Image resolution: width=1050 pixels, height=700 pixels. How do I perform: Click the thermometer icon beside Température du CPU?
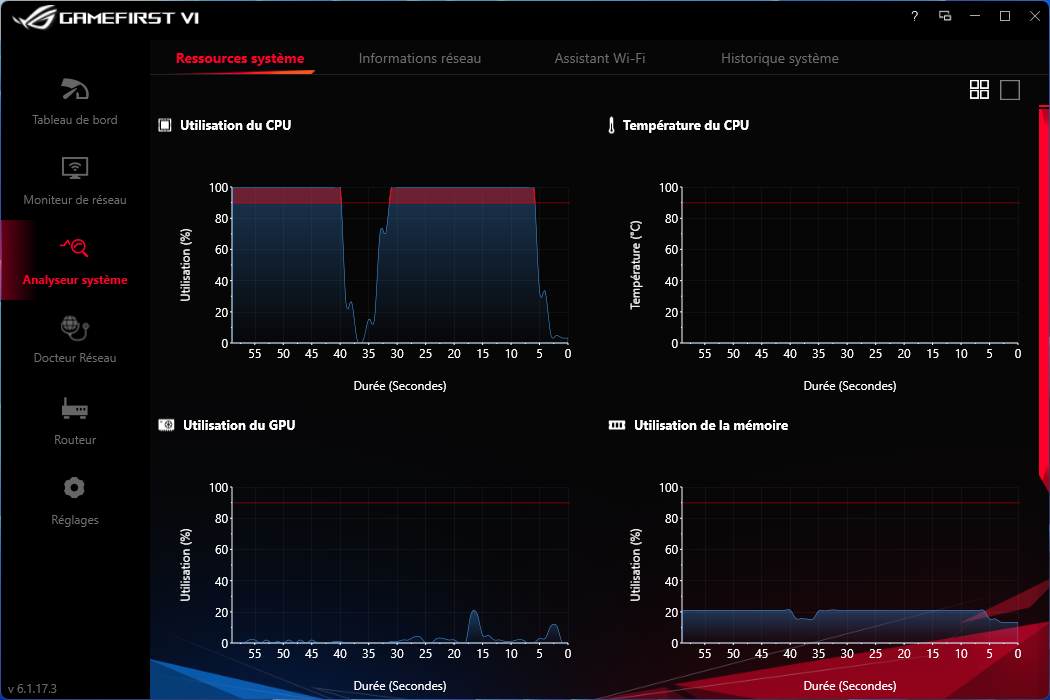click(611, 125)
